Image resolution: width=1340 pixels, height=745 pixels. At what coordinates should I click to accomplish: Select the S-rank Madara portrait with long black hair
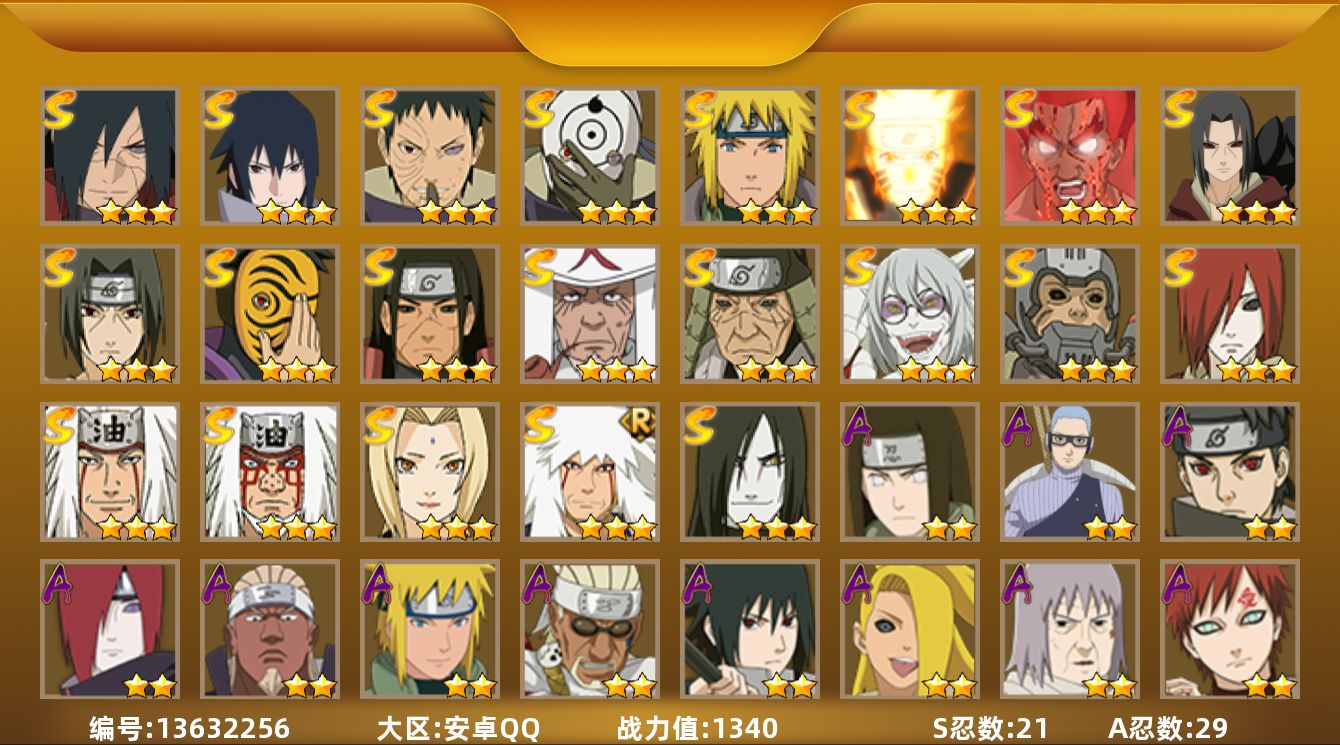110,156
